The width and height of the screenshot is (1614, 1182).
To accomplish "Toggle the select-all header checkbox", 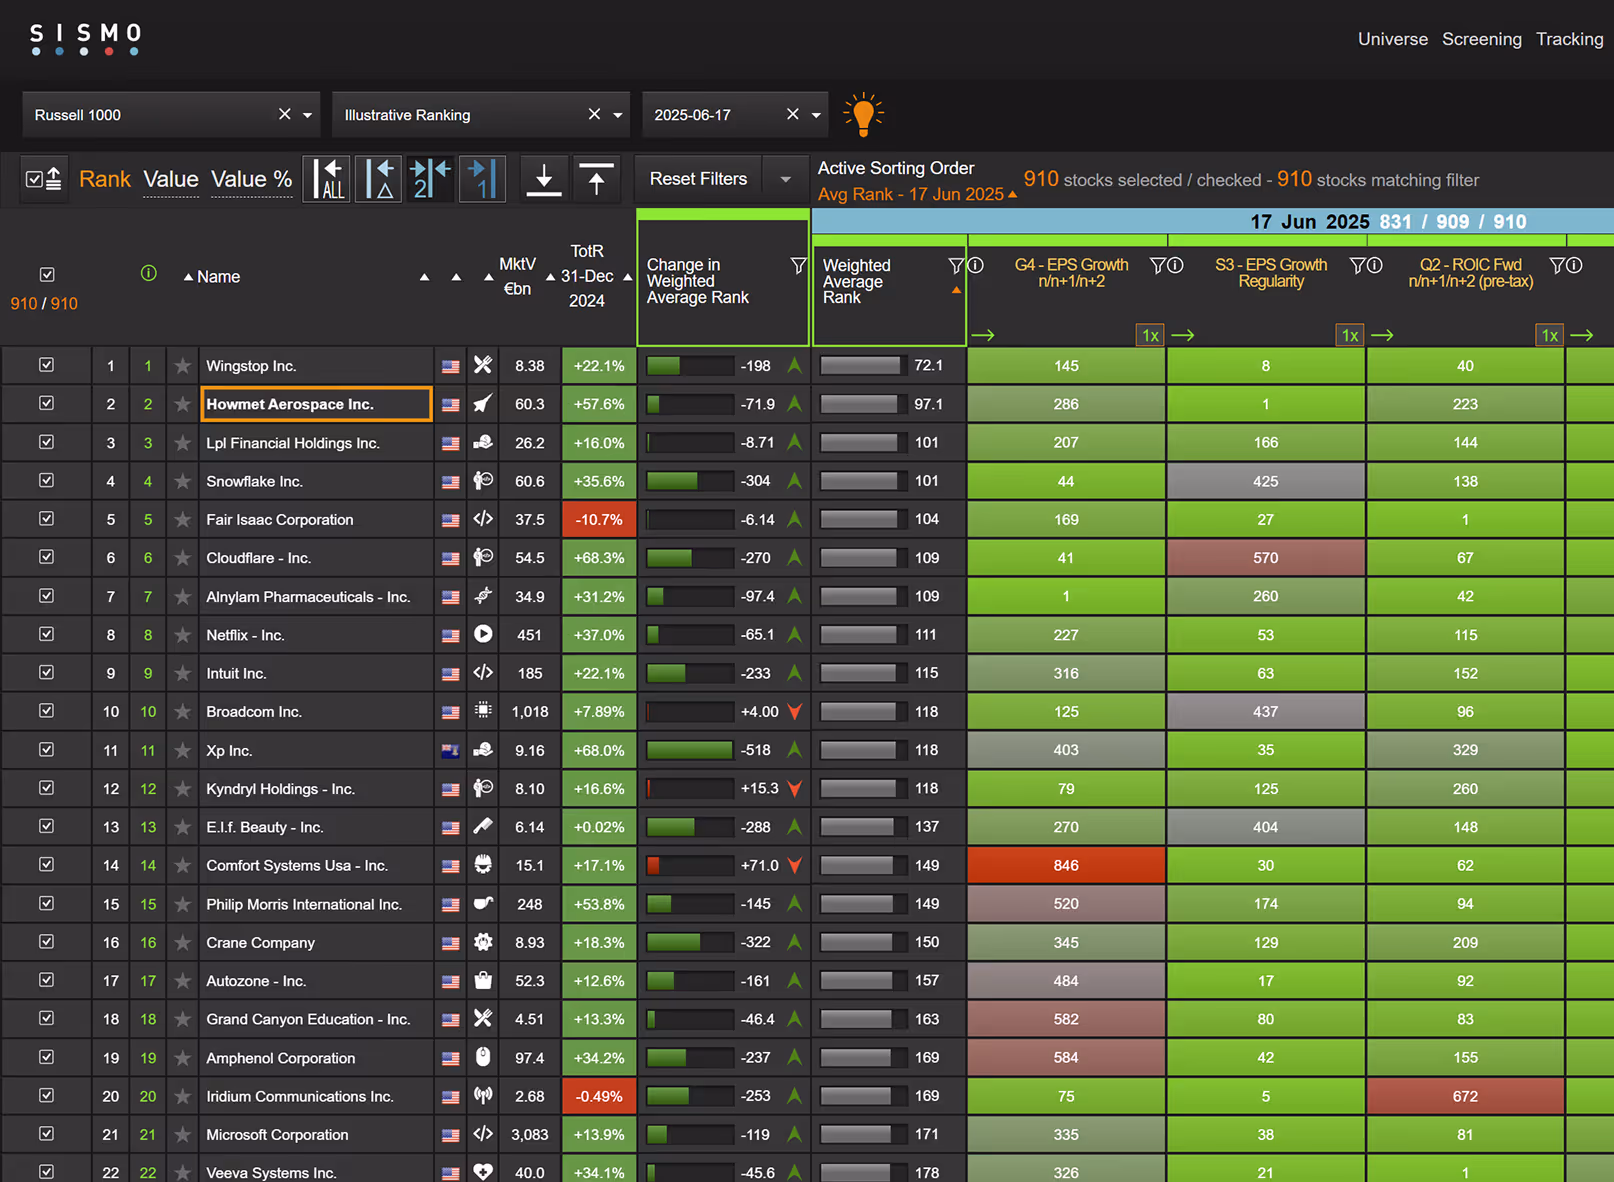I will click(x=46, y=274).
